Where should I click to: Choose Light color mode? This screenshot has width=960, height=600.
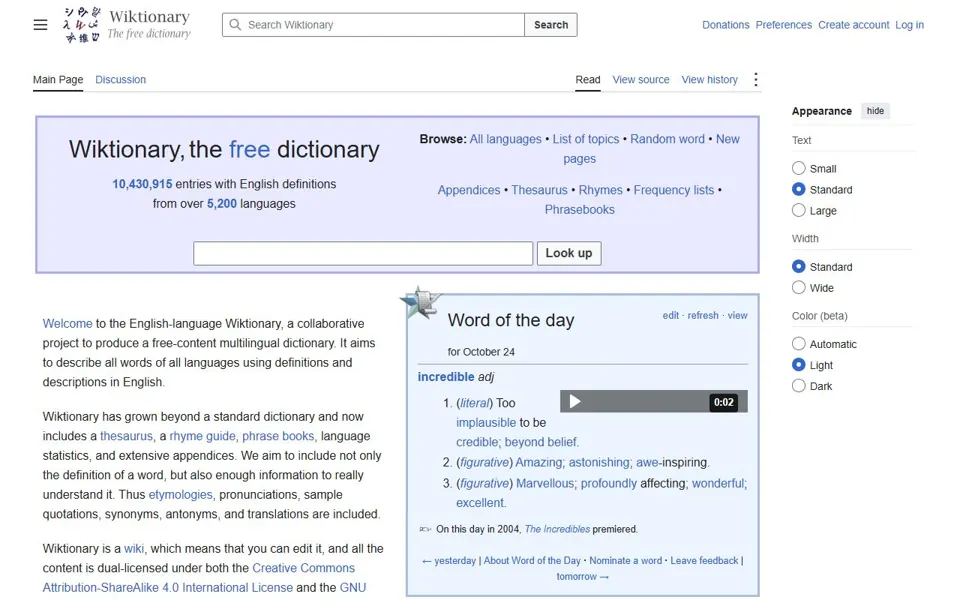798,364
